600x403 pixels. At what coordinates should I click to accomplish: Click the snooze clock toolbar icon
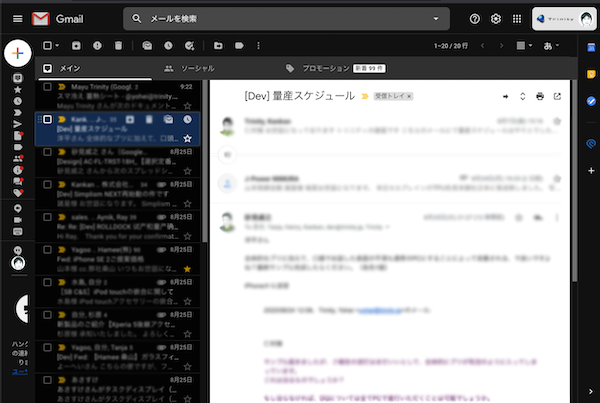click(169, 46)
